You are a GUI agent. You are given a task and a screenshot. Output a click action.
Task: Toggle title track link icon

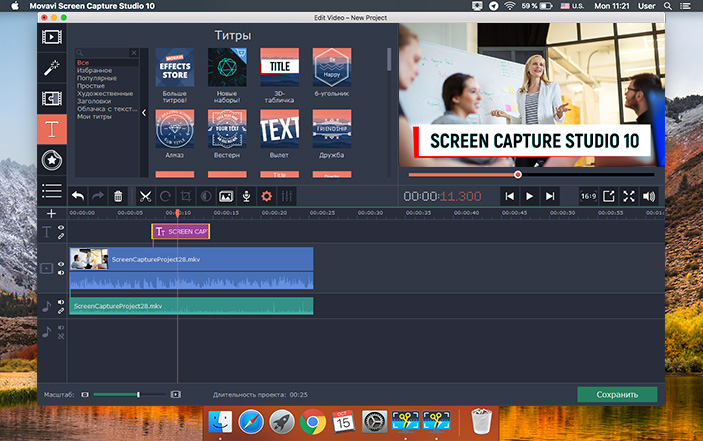pos(61,236)
